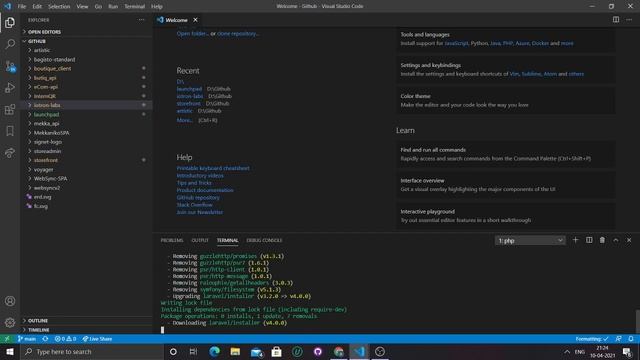Close the Welcome tab

196,20
